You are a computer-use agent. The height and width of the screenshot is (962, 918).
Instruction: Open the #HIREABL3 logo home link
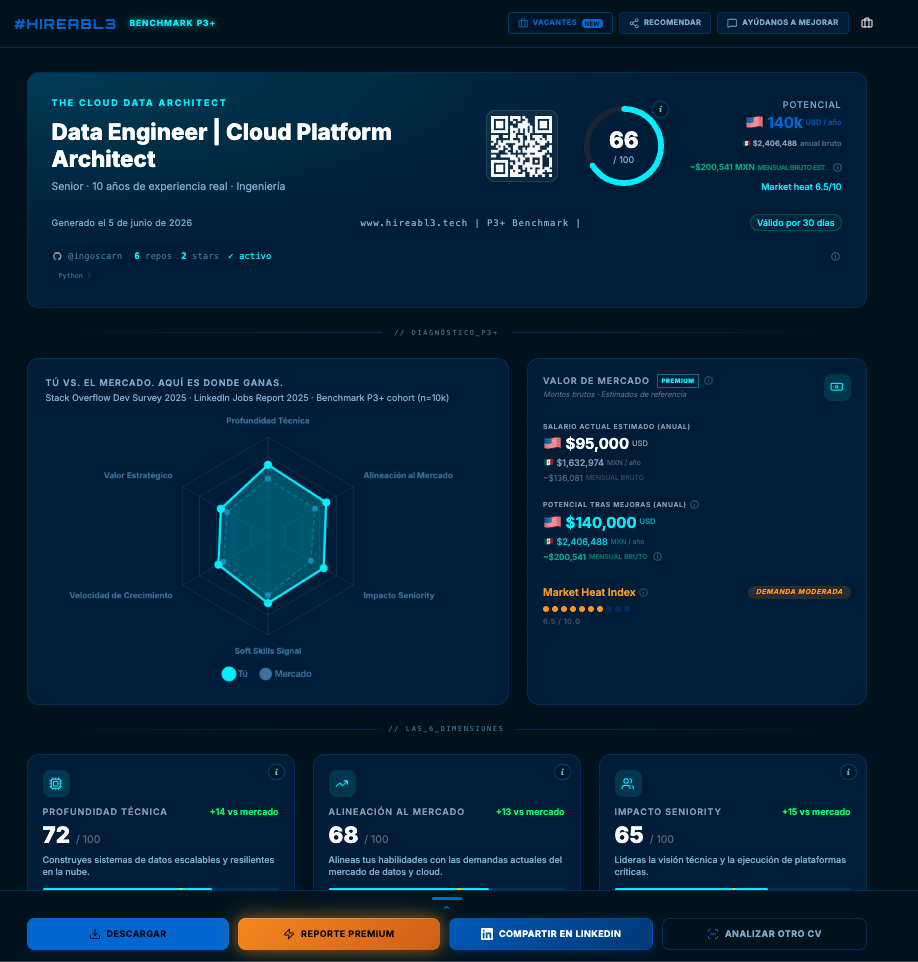pos(65,23)
